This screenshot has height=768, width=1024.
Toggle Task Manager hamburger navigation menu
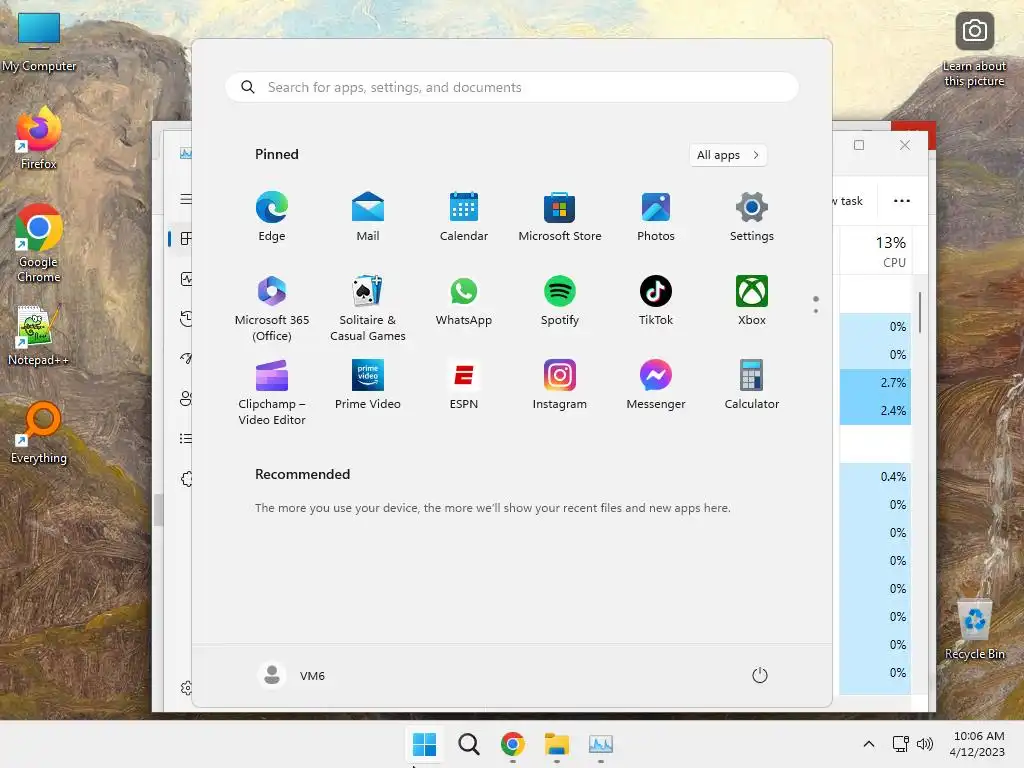point(186,199)
